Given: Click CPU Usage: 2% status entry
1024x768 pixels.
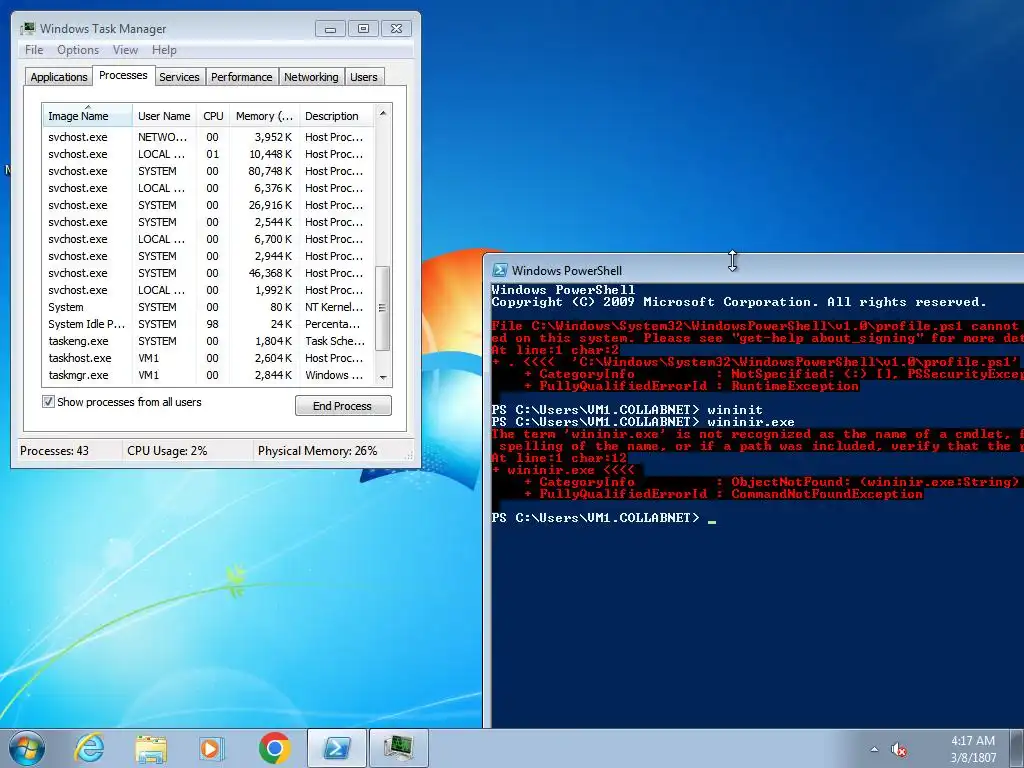Looking at the screenshot, I should click(167, 451).
